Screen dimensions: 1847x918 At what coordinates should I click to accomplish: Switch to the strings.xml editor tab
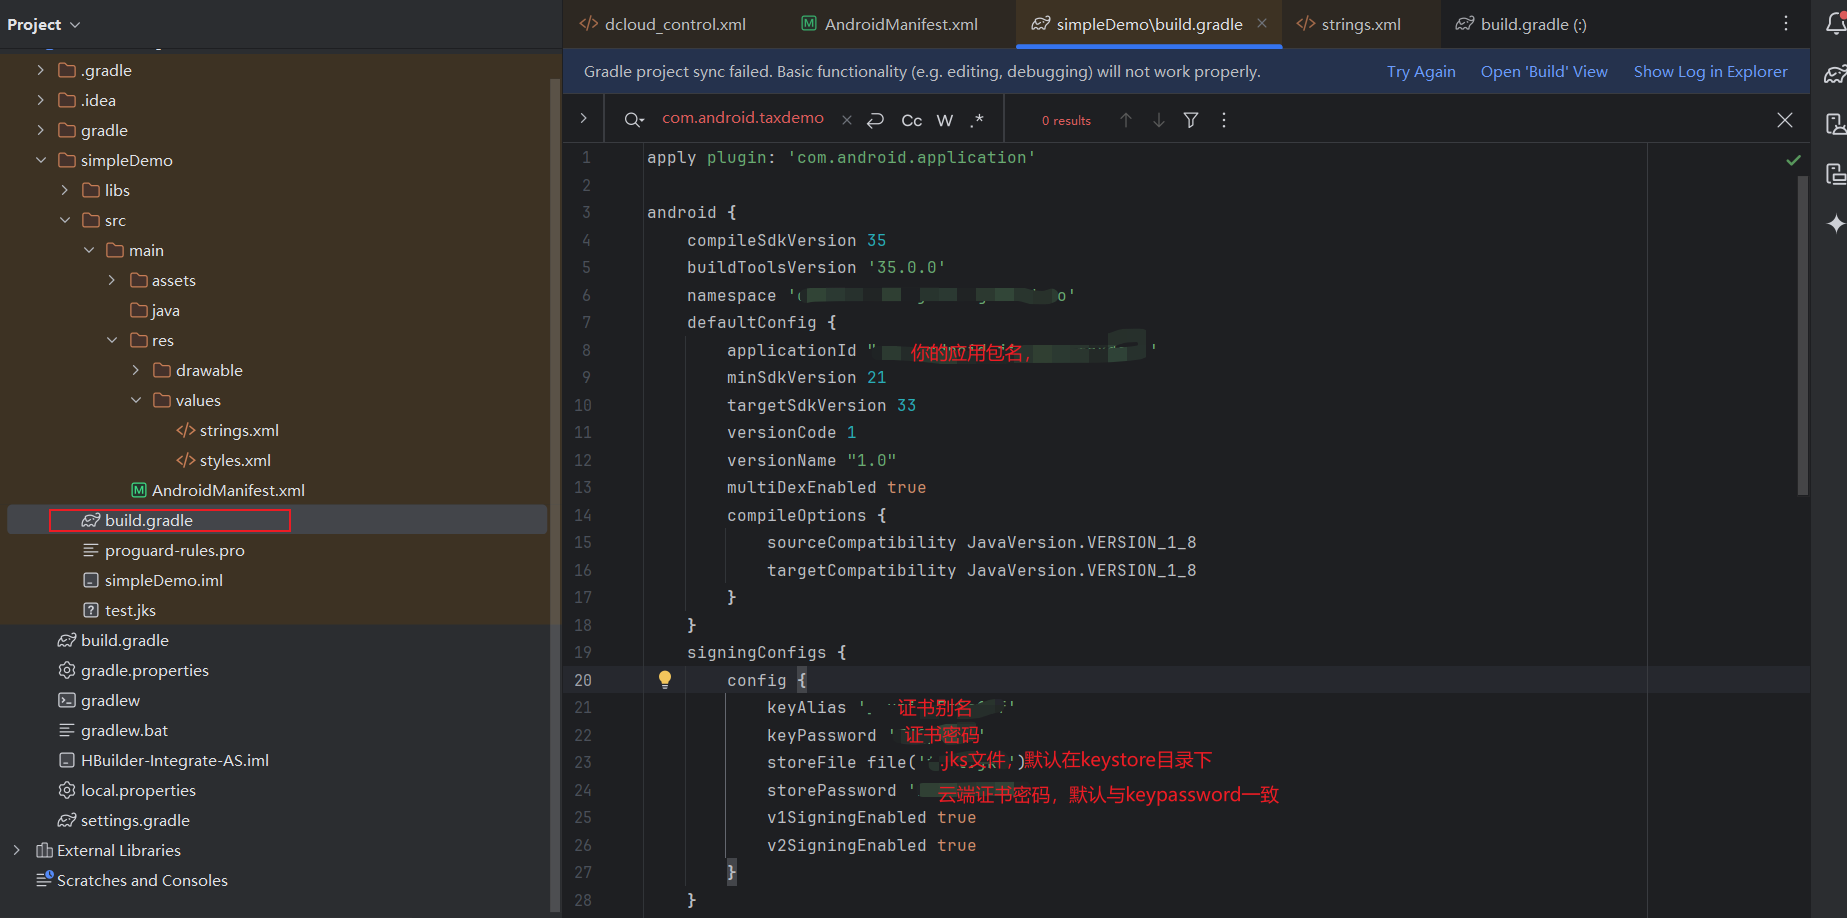(x=1360, y=24)
